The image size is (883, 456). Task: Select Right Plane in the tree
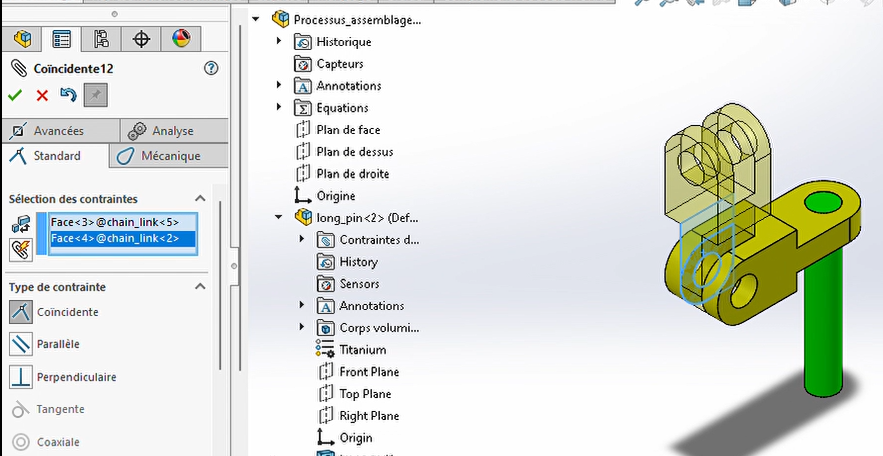click(x=369, y=416)
